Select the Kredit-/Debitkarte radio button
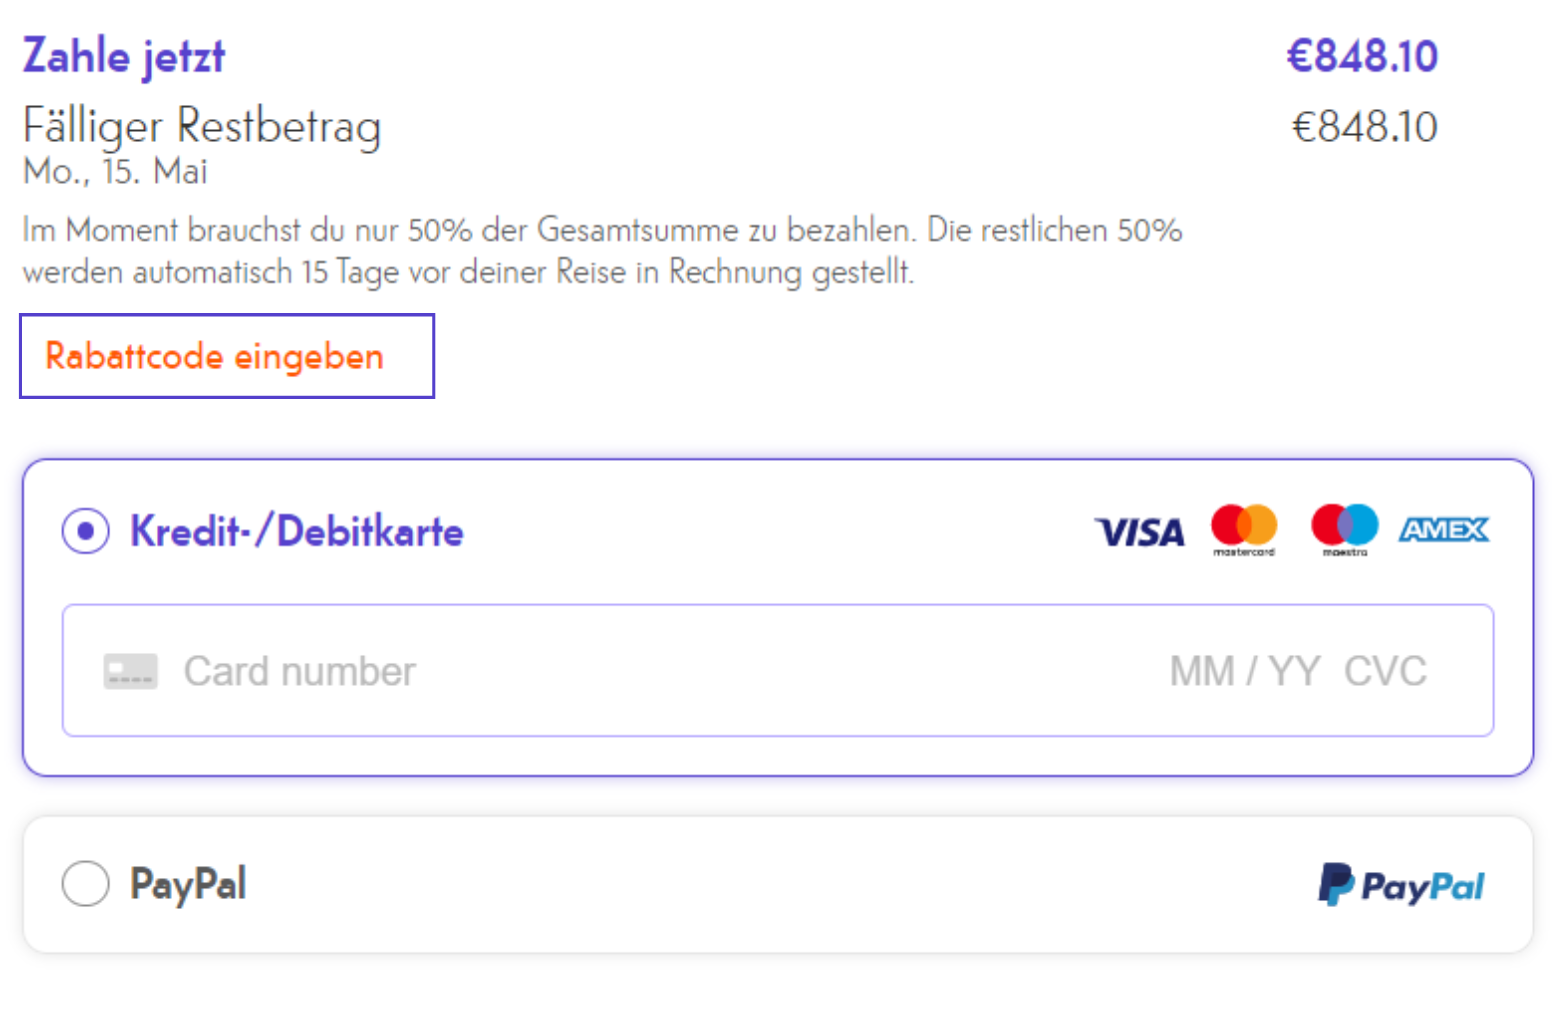This screenshot has height=1036, width=1556. point(86,531)
